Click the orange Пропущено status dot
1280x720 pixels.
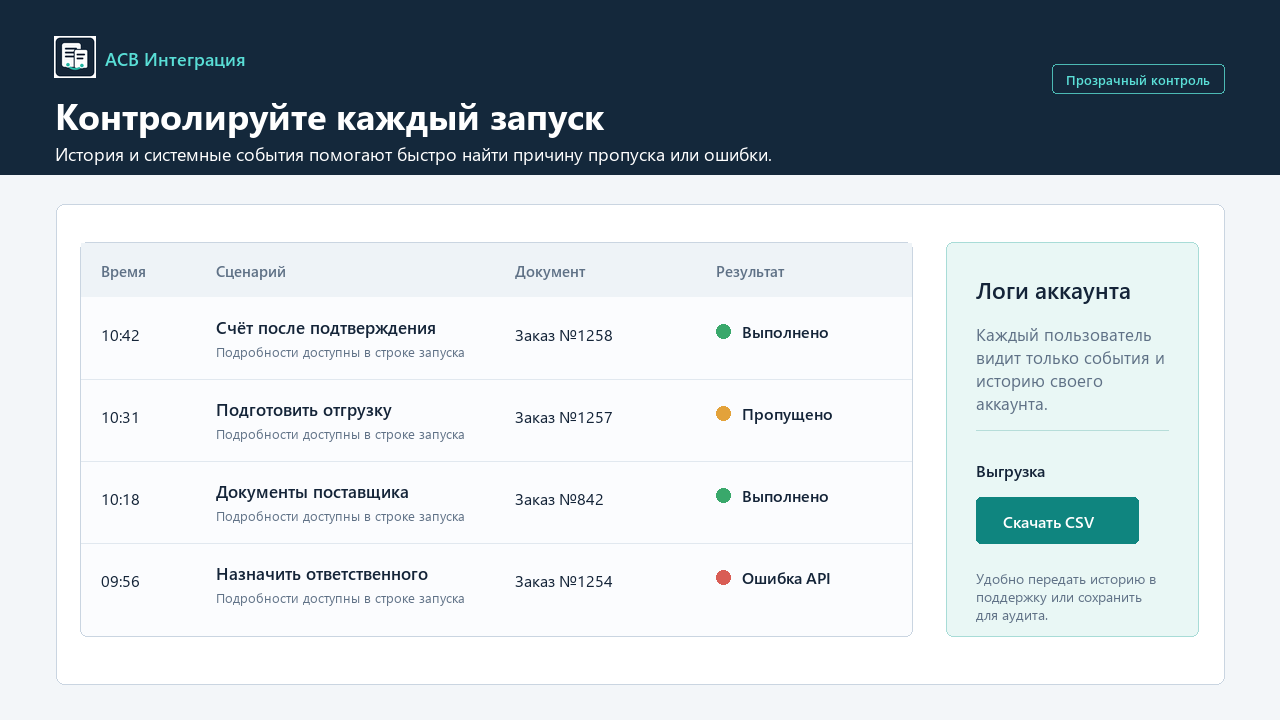coord(724,414)
